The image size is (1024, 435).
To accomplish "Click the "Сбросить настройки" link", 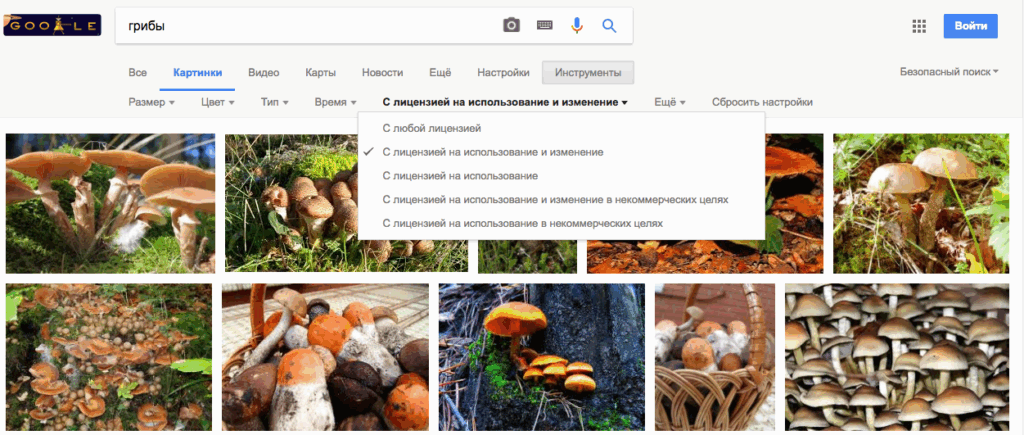I will click(x=762, y=102).
